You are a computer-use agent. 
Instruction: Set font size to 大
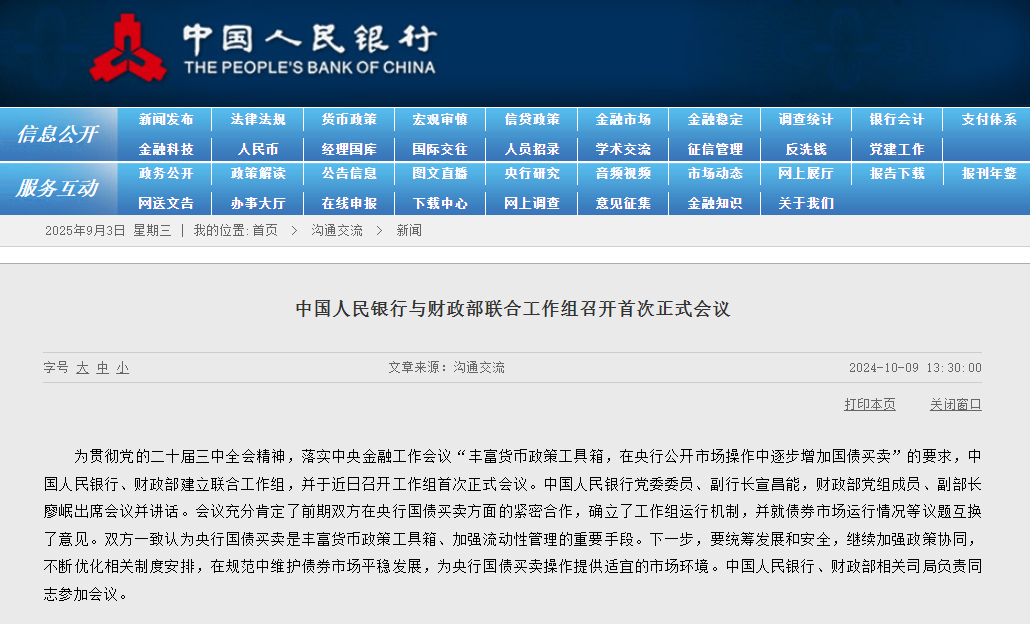point(82,368)
